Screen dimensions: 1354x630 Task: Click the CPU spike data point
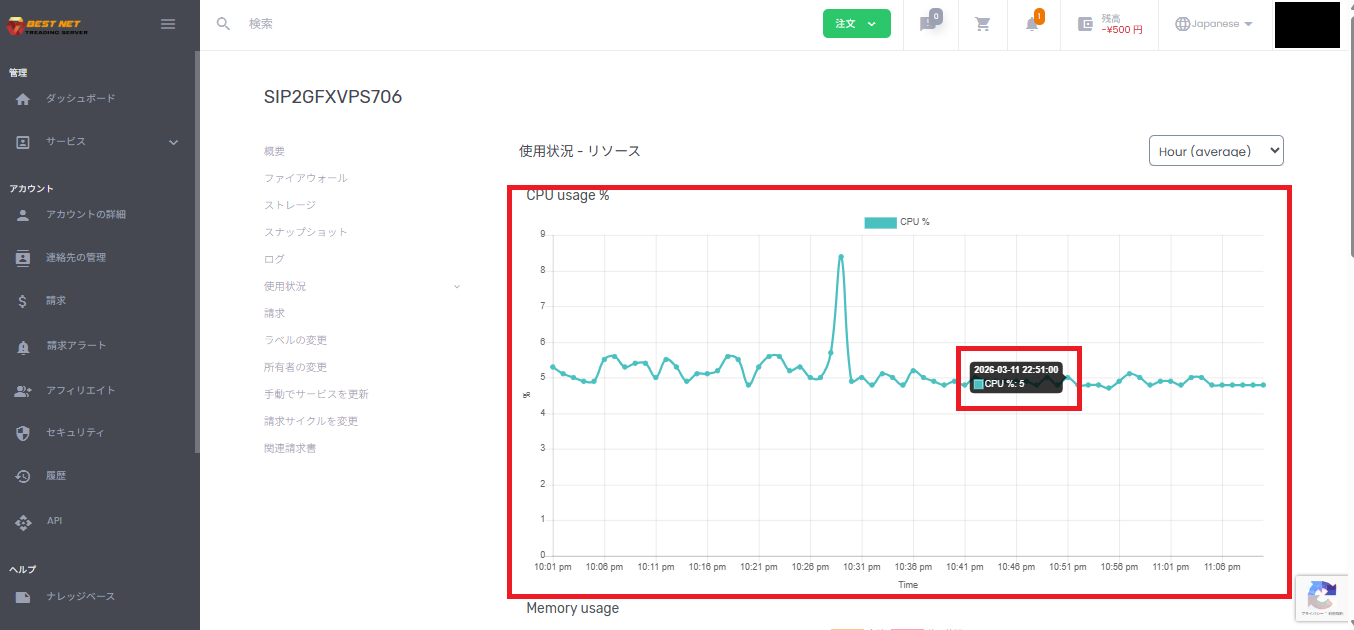click(841, 257)
